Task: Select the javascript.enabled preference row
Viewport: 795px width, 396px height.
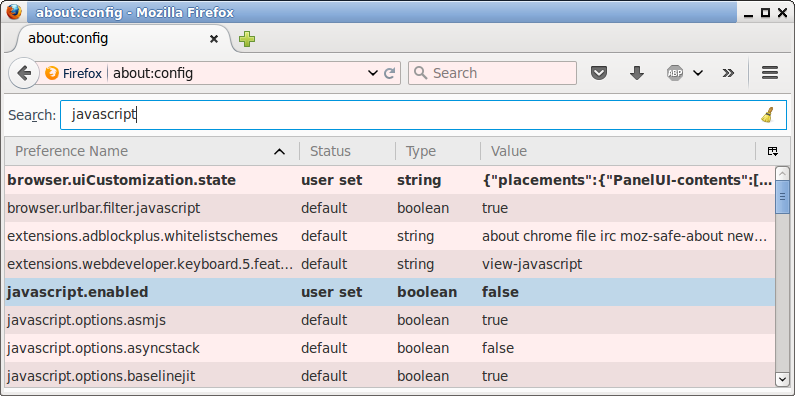Action: coord(390,292)
